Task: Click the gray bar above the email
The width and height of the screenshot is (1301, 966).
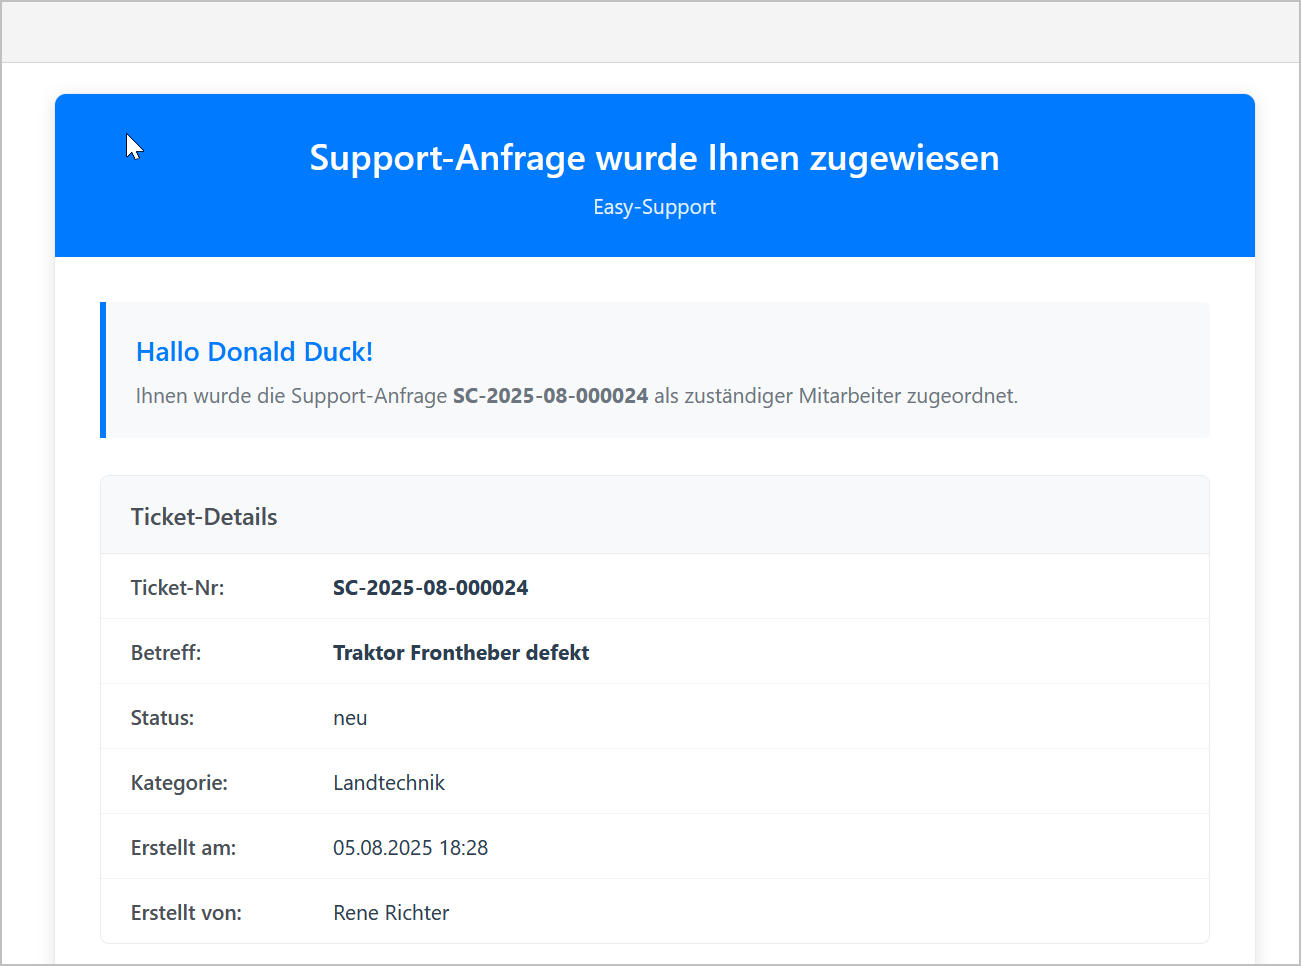Action: 650,32
